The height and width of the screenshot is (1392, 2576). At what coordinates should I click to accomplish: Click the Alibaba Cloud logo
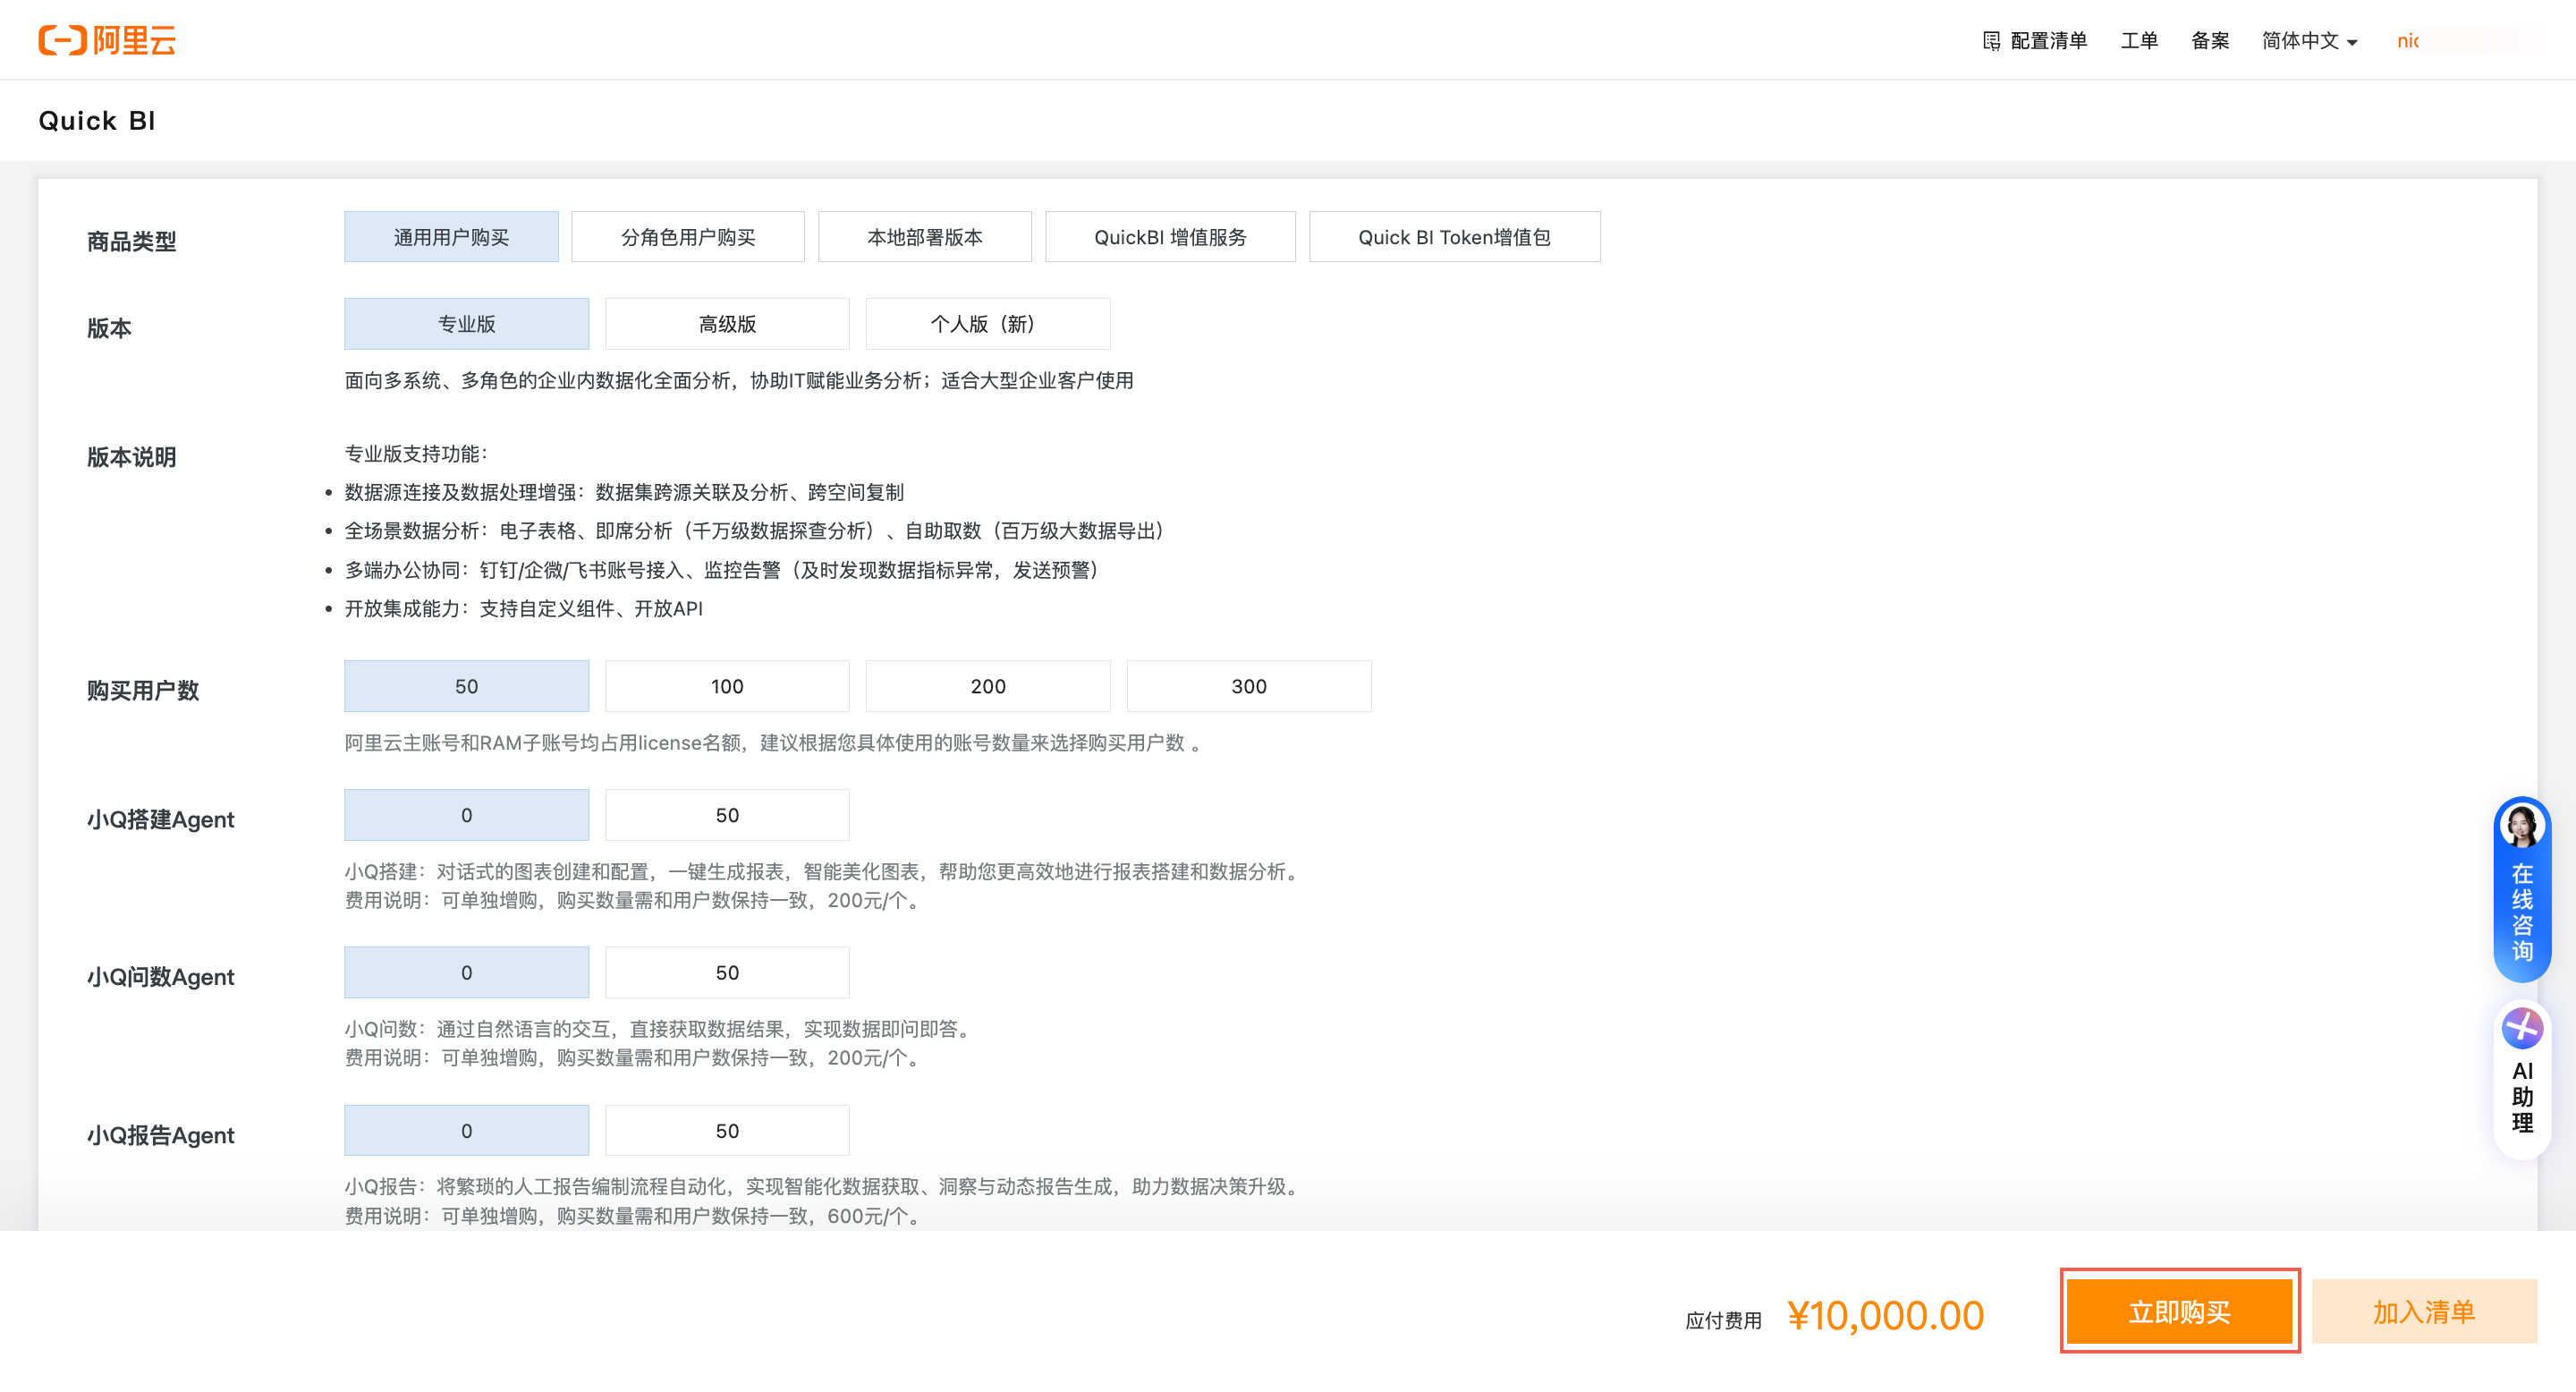(107, 40)
